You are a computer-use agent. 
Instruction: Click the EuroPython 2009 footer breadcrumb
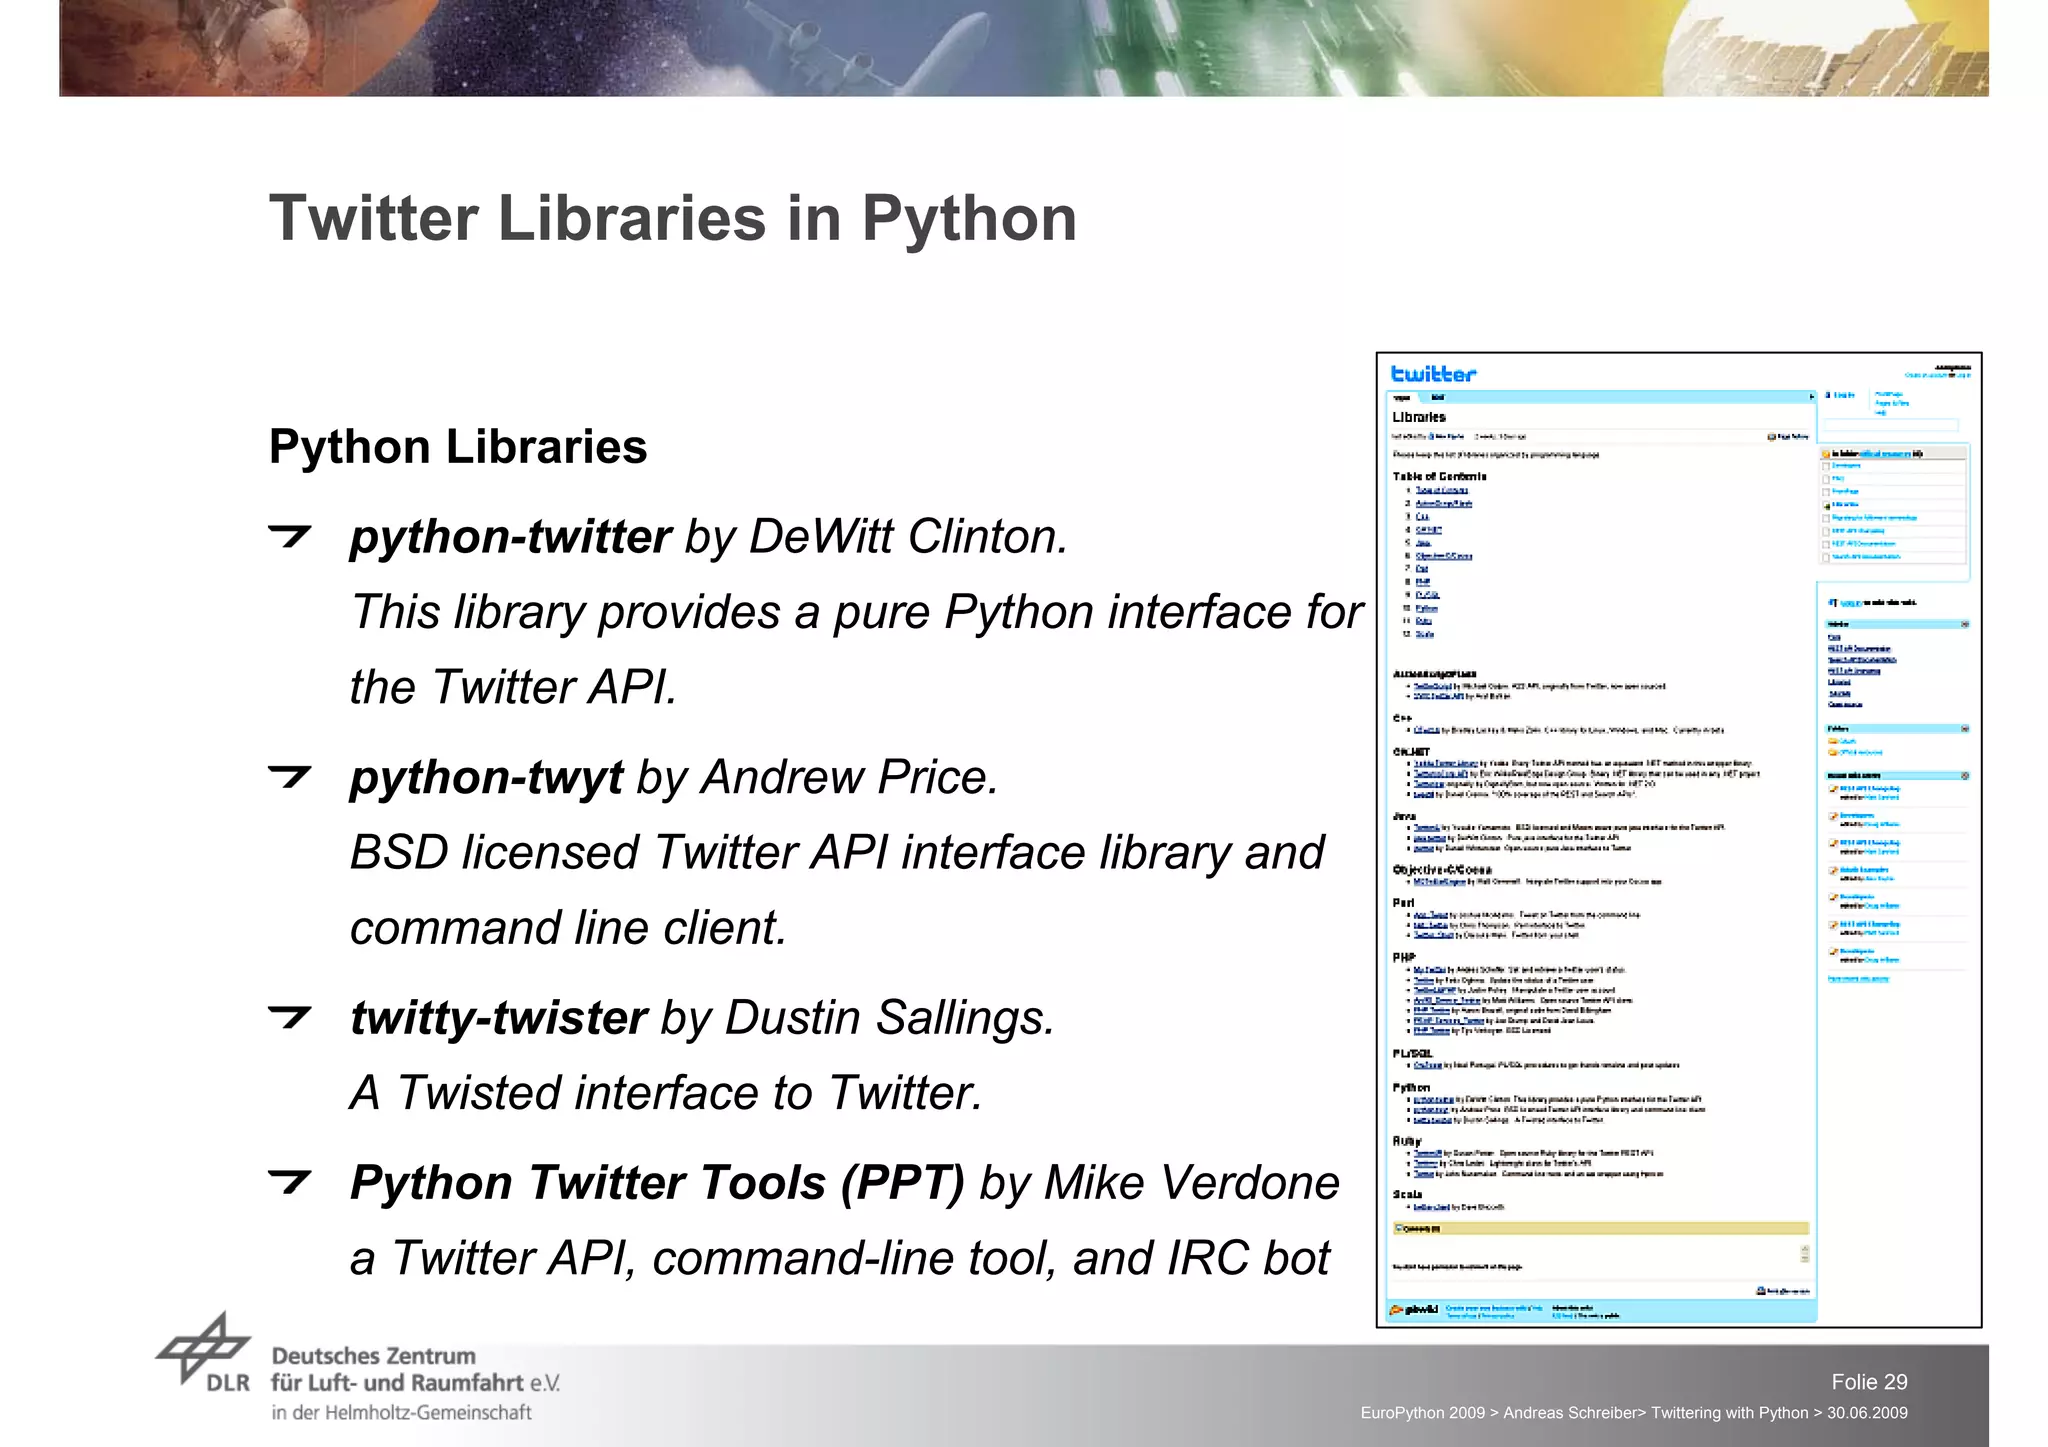(x=1634, y=1413)
